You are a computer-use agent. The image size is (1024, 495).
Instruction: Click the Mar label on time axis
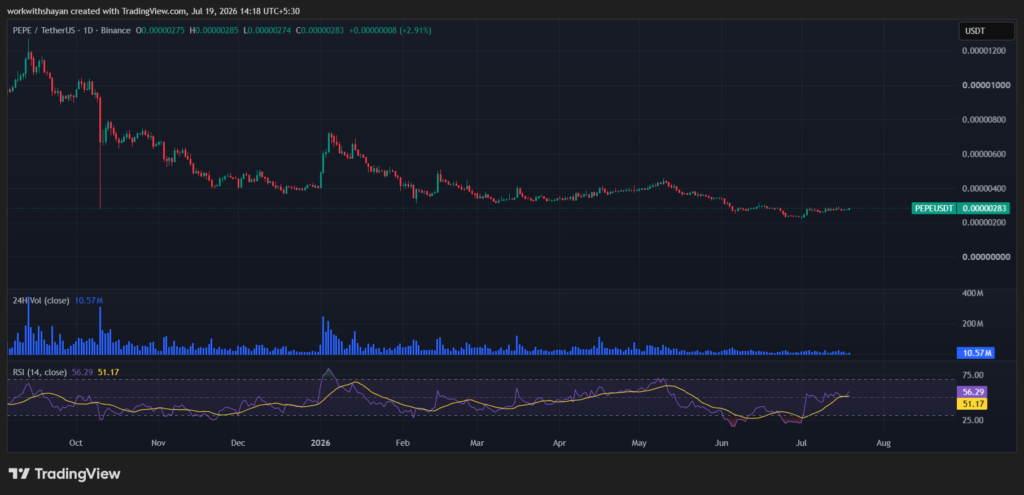click(x=477, y=443)
